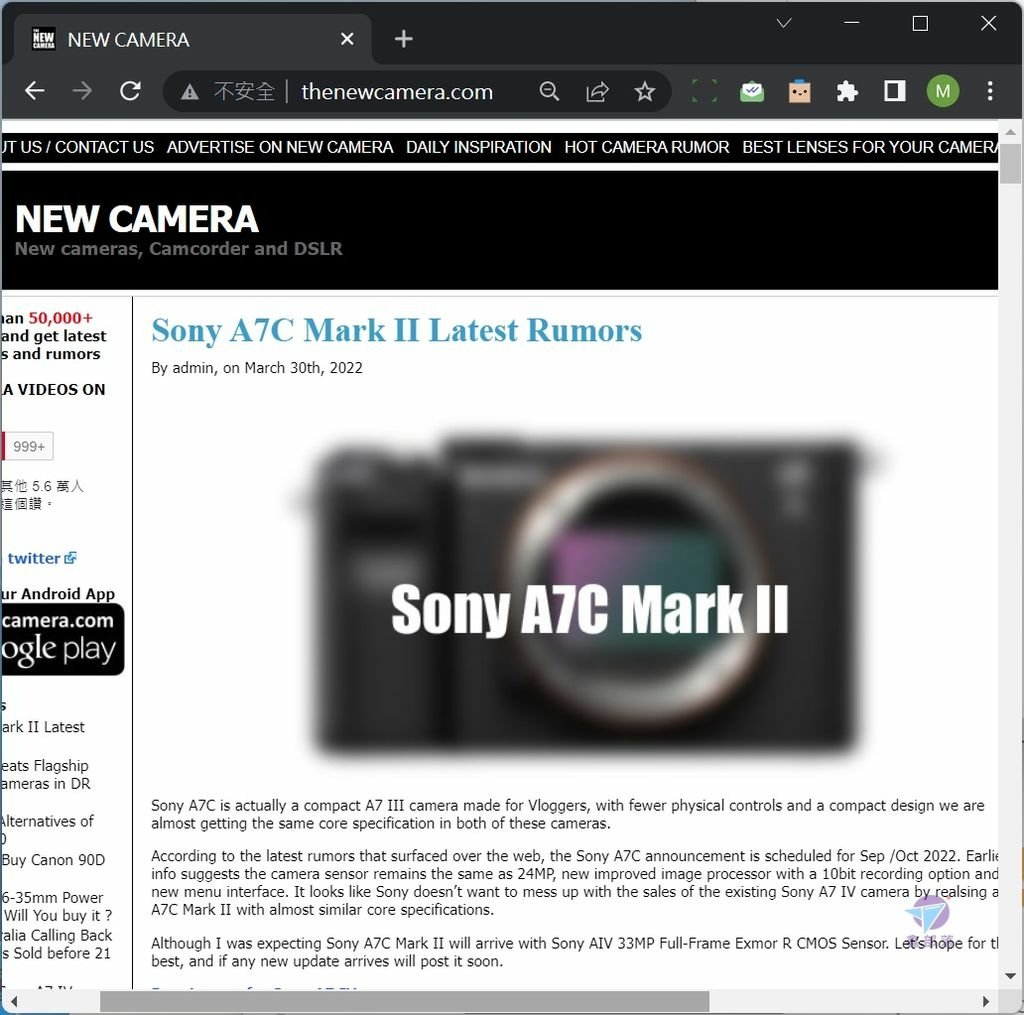The width and height of the screenshot is (1024, 1015).
Task: Open the Extensions puzzle piece menu
Action: [847, 91]
